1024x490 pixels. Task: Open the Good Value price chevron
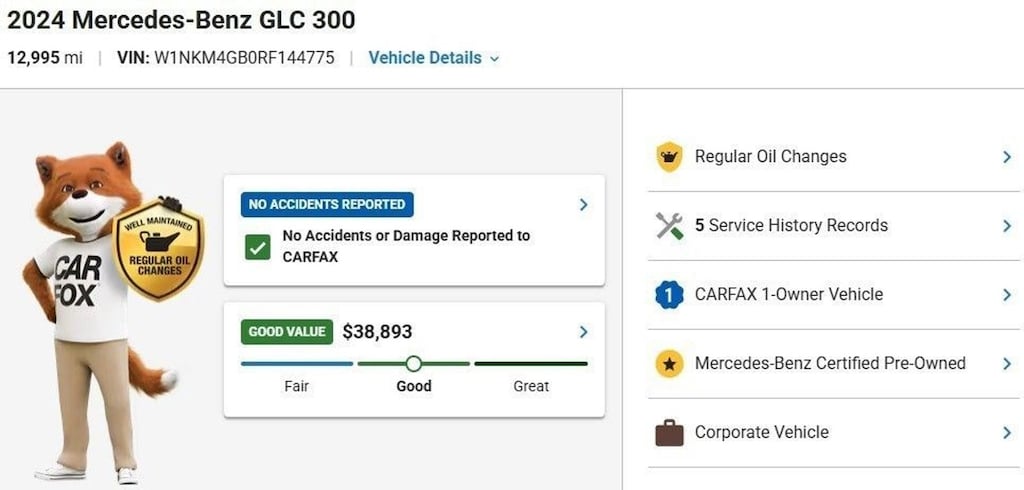tap(583, 332)
